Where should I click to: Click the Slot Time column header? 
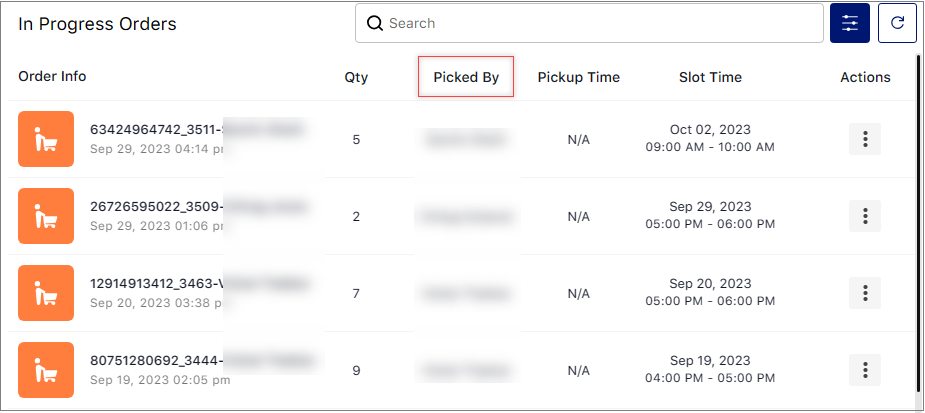coord(710,77)
